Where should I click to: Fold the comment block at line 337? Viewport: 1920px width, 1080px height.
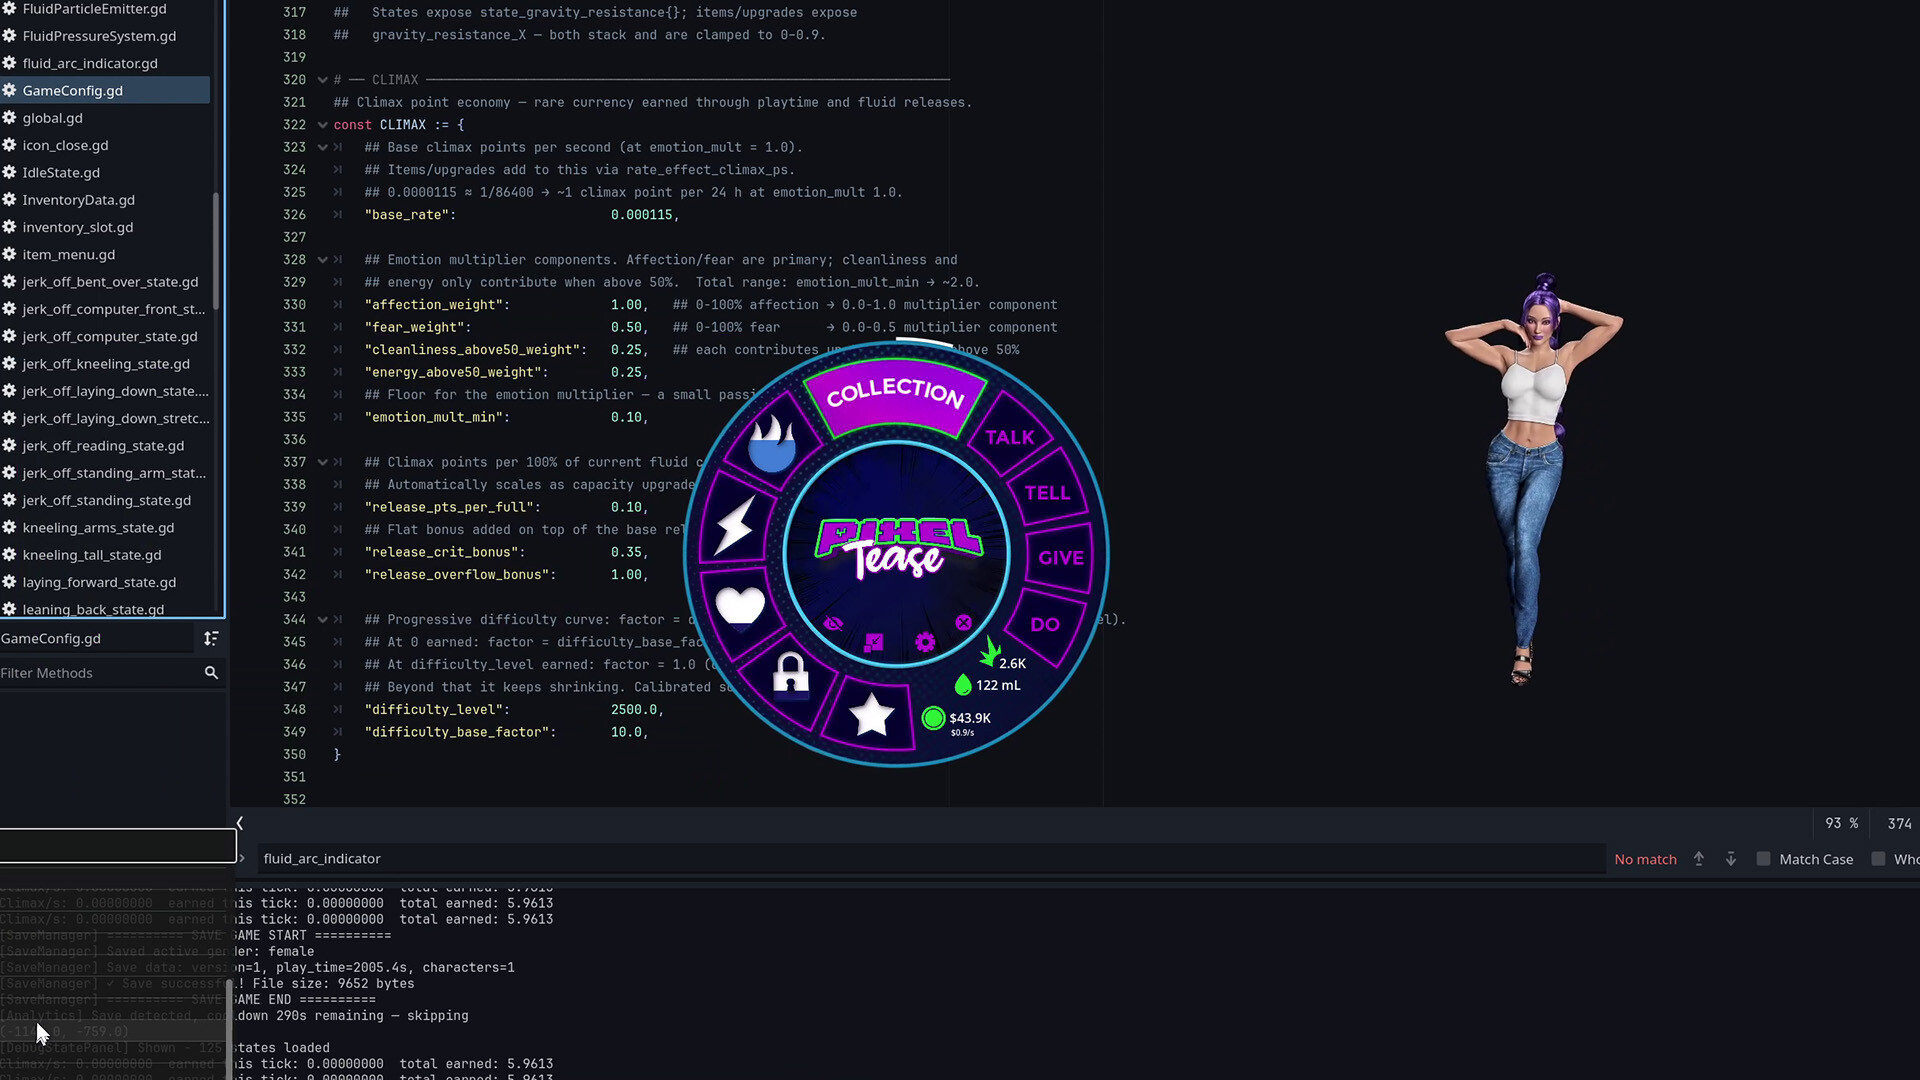tap(322, 462)
